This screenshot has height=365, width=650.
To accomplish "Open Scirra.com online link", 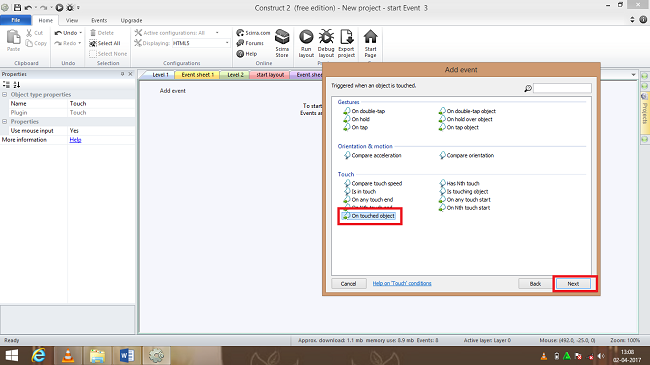I will point(253,33).
